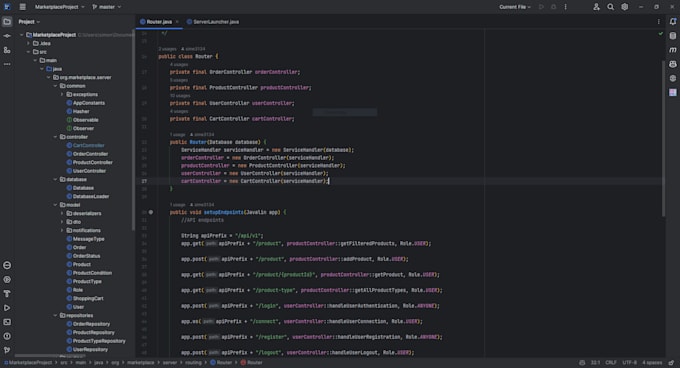Expand the deserializers package
Image resolution: width=680 pixels, height=368 pixels.
tap(62, 213)
